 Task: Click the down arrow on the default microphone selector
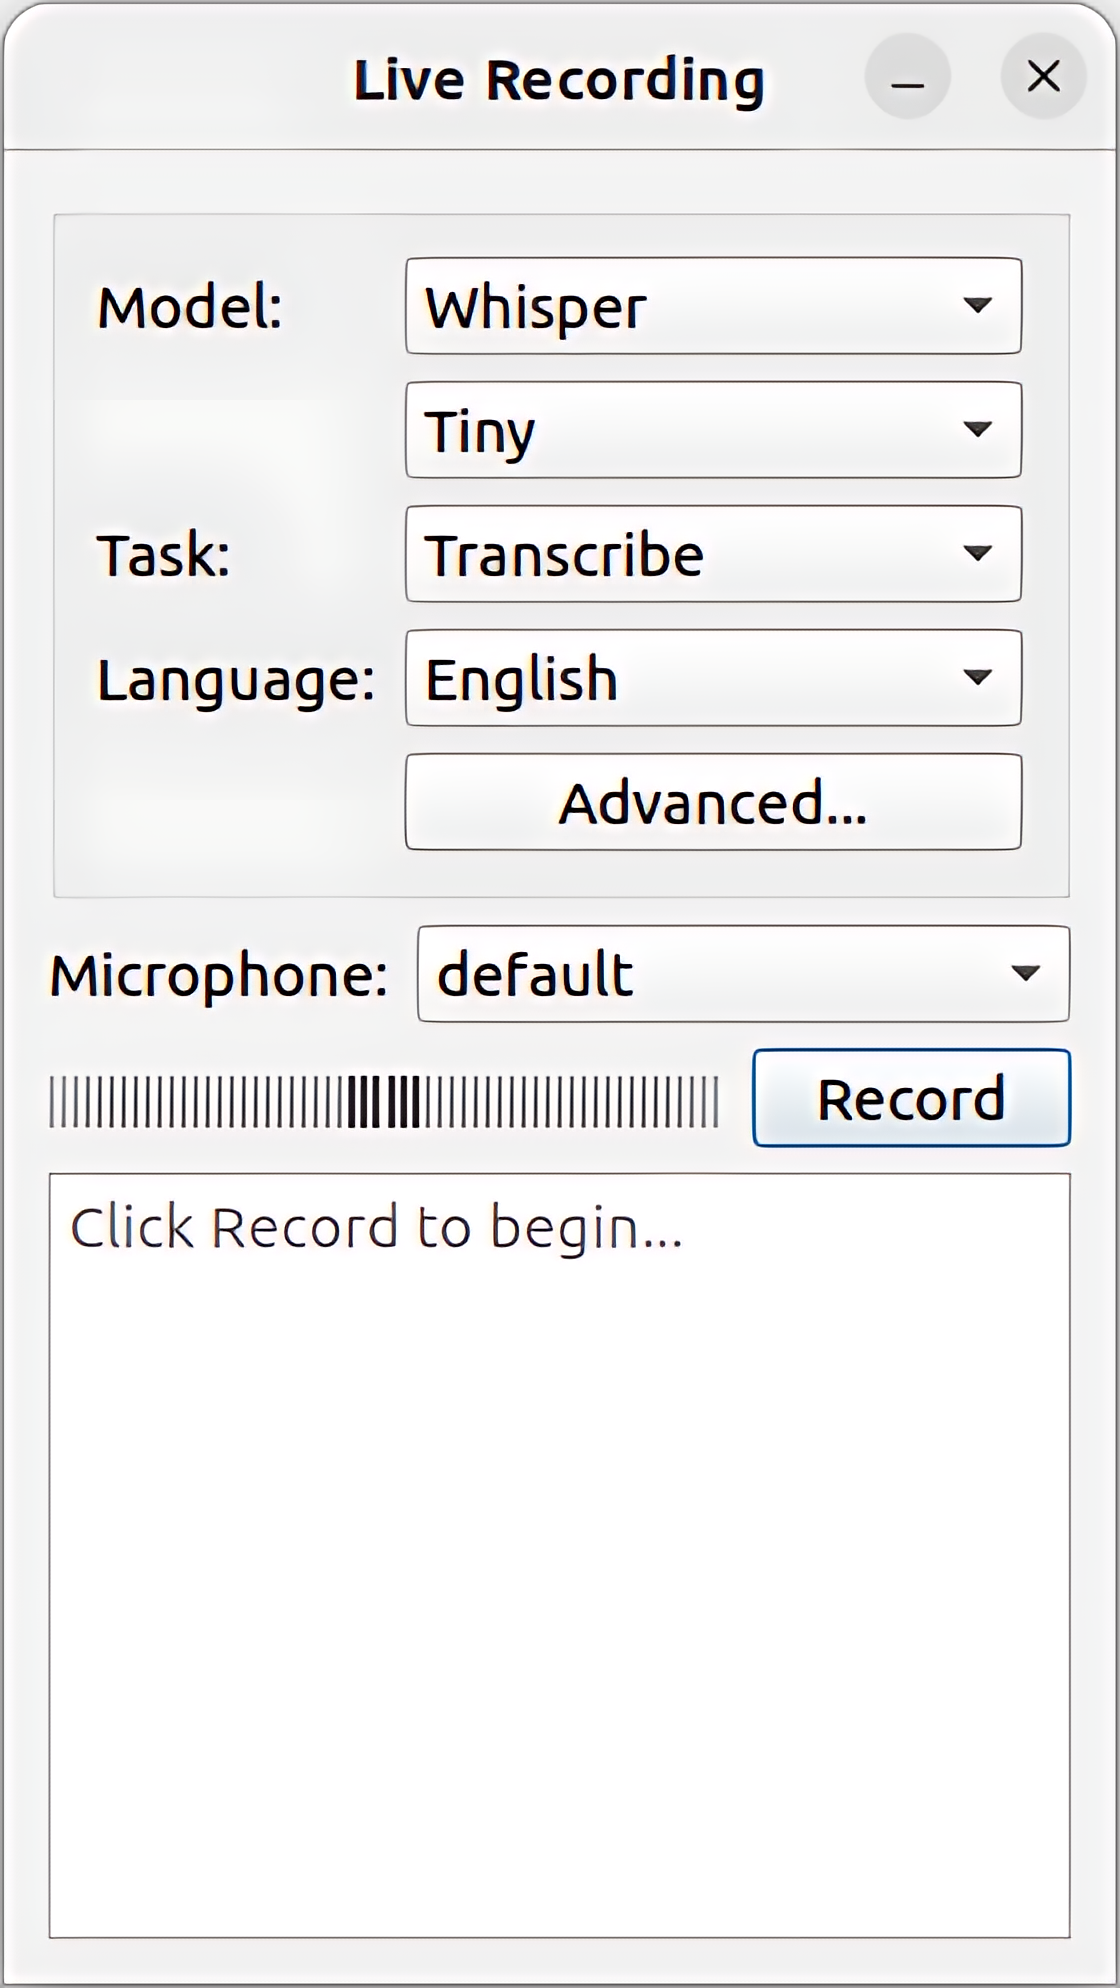(1026, 973)
